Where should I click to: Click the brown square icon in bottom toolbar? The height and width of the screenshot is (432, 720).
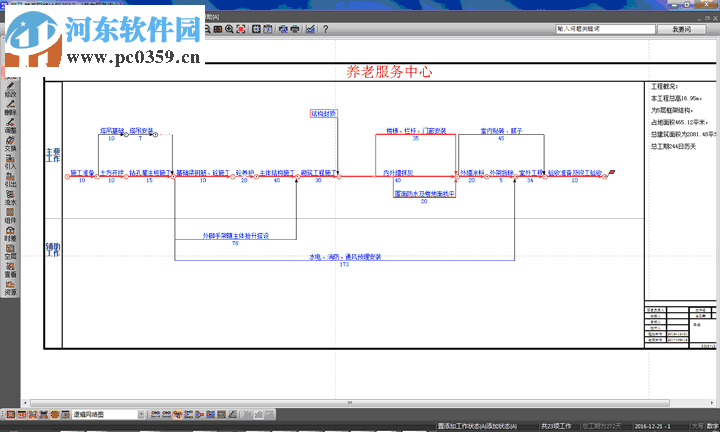[x=55, y=414]
